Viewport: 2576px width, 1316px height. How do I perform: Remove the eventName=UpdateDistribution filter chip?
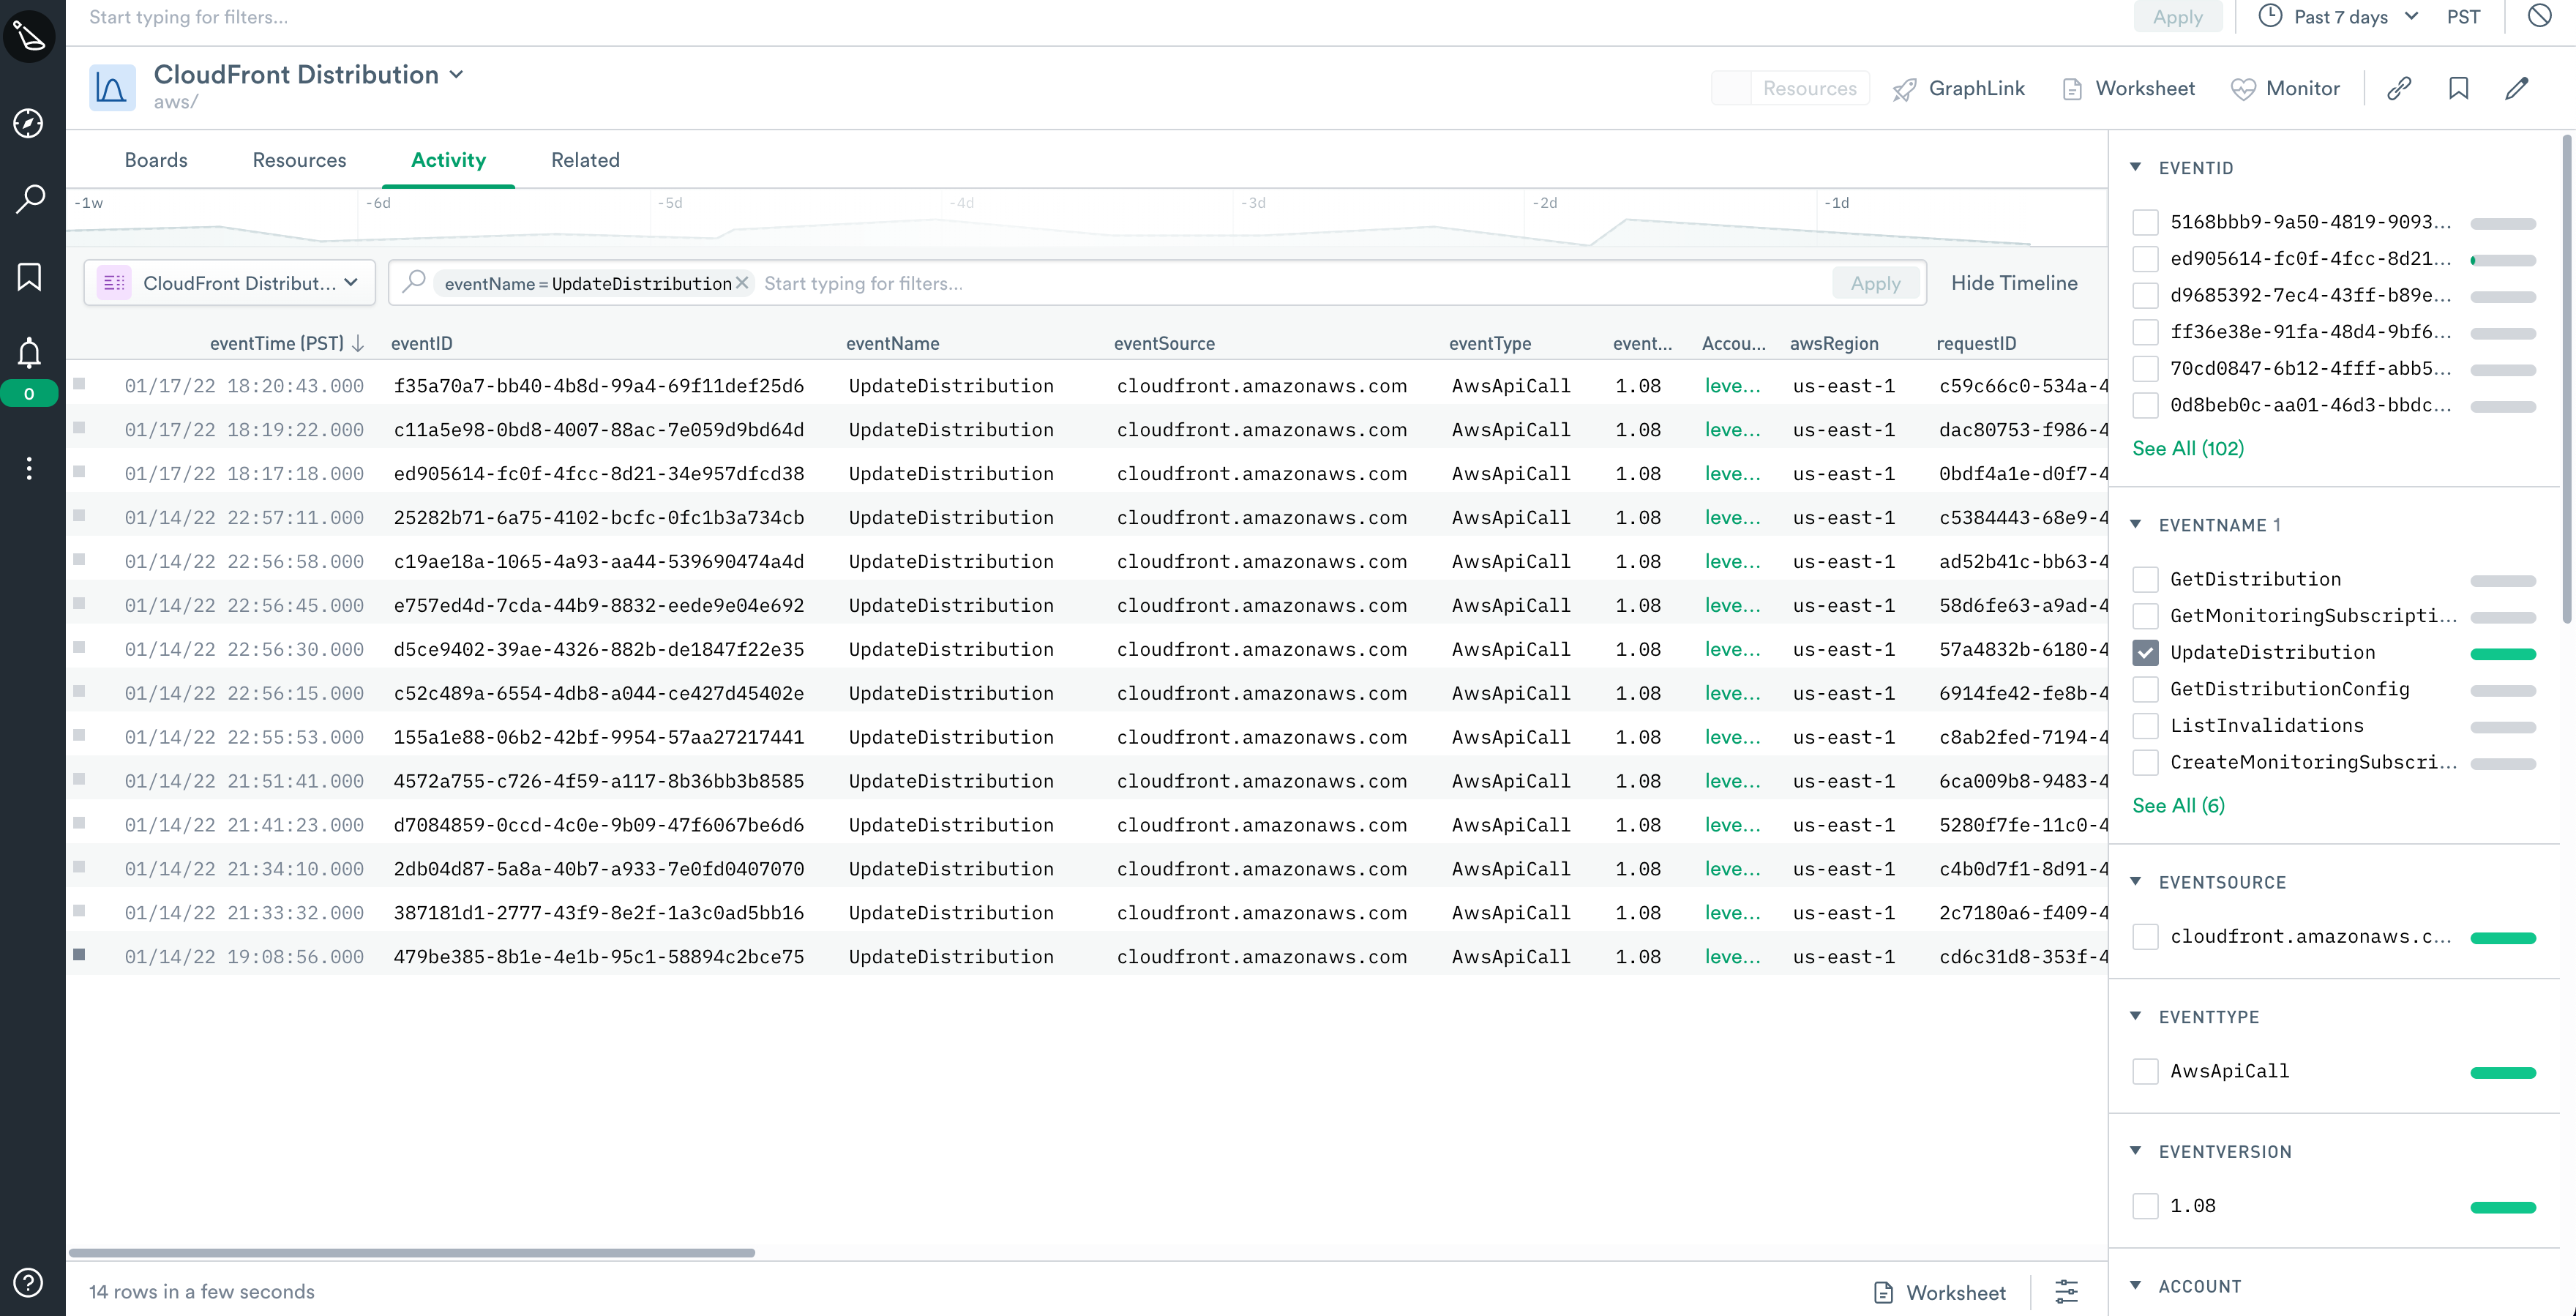coord(742,283)
